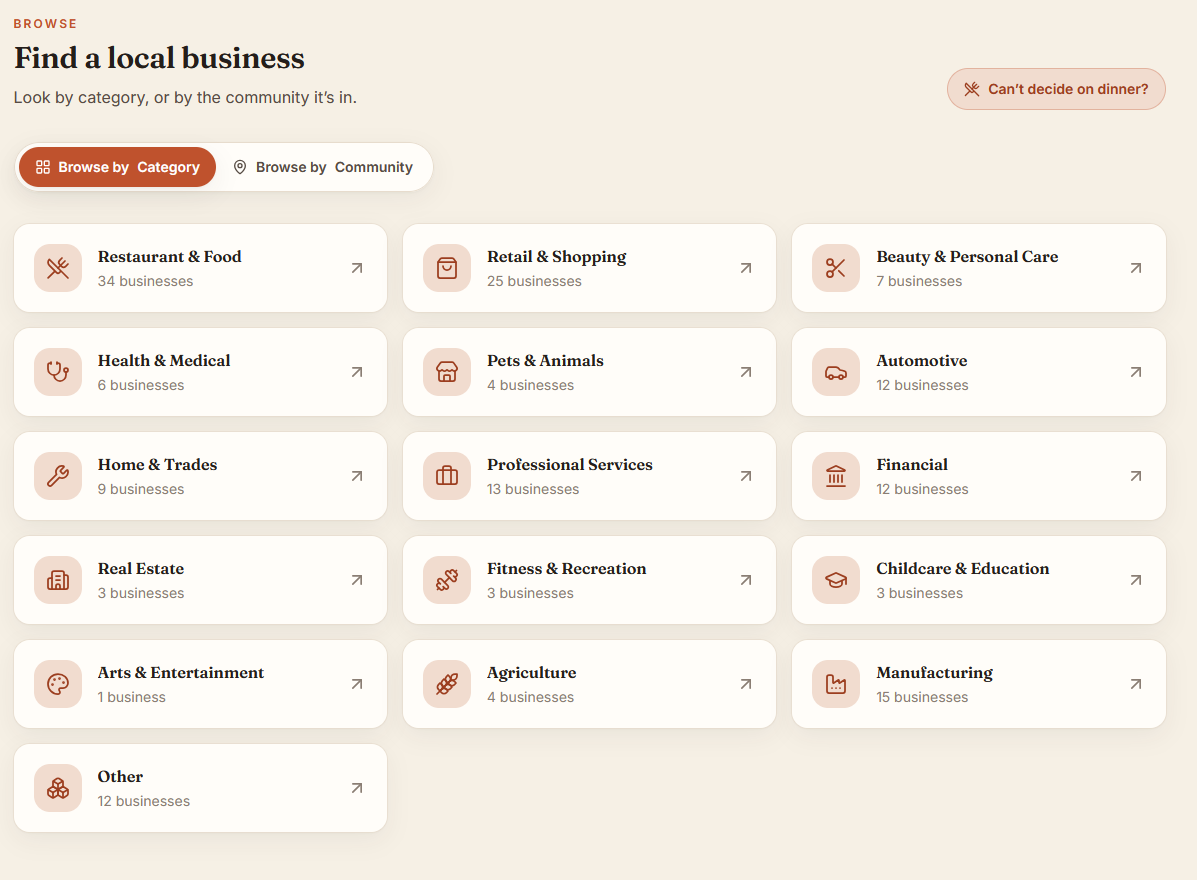Open the Financial category title
The width and height of the screenshot is (1197, 880).
coord(911,464)
